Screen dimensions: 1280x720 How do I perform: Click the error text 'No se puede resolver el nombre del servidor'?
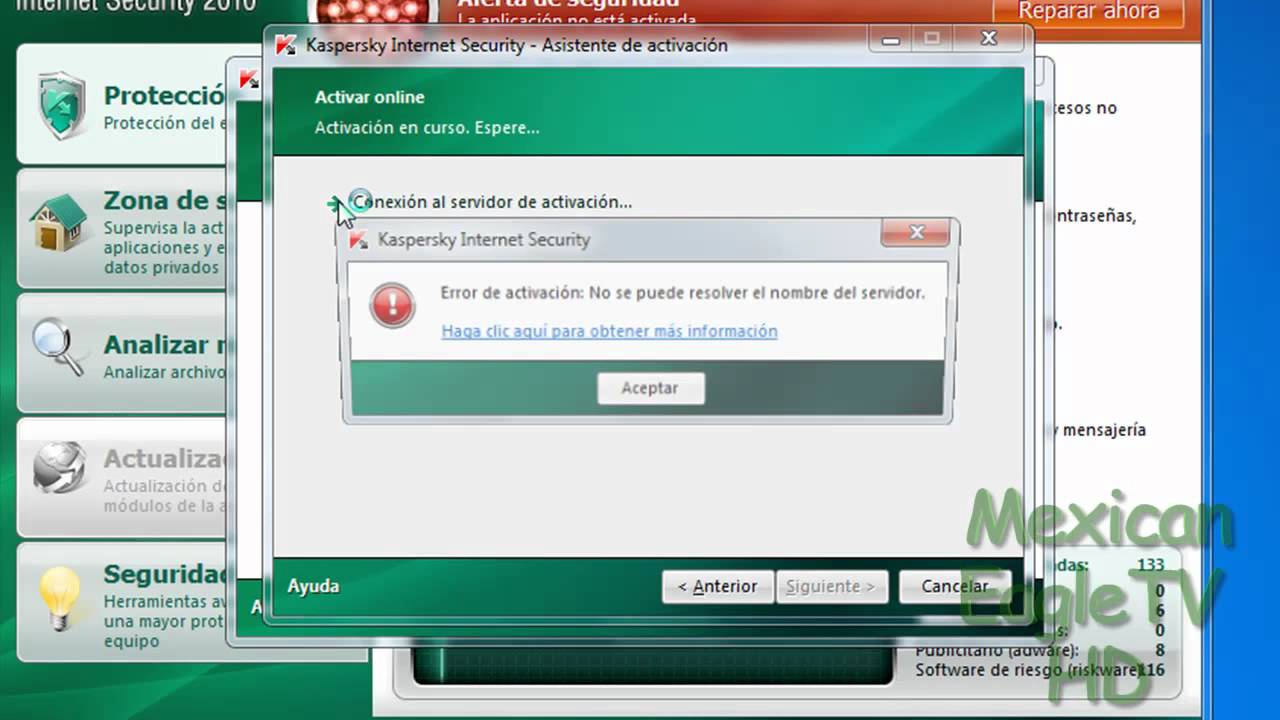(757, 293)
